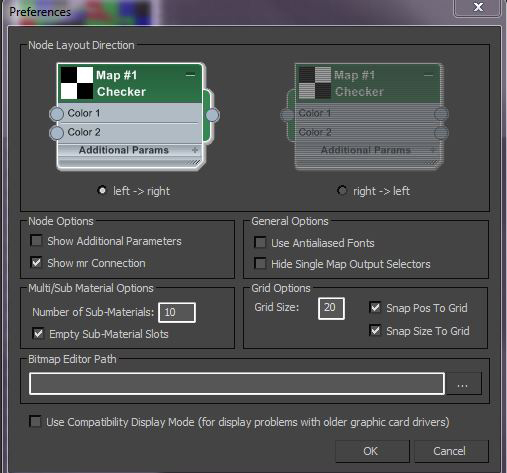Viewport: 507px width, 473px height.
Task: Disable Snap Pos To Grid
Action: point(375,307)
